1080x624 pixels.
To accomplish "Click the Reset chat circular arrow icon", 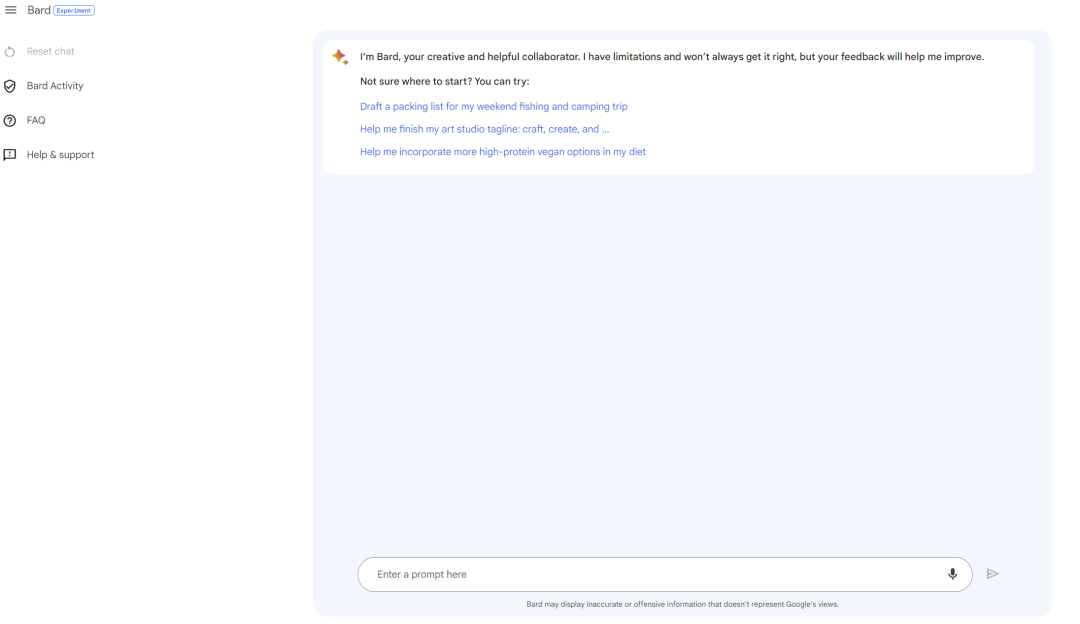I will click(x=10, y=52).
